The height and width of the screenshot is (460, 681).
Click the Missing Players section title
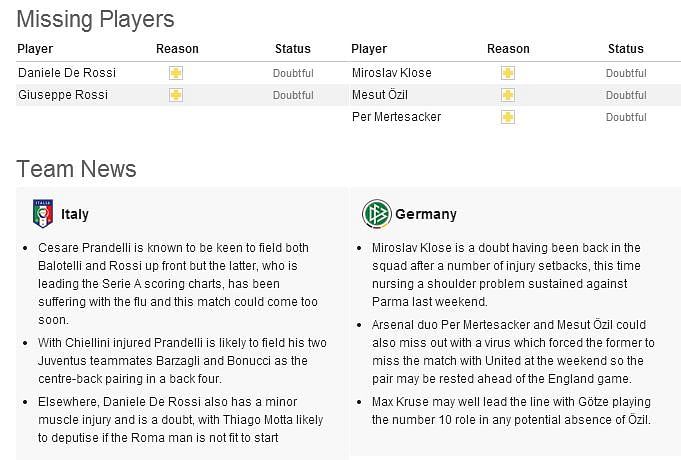point(96,19)
